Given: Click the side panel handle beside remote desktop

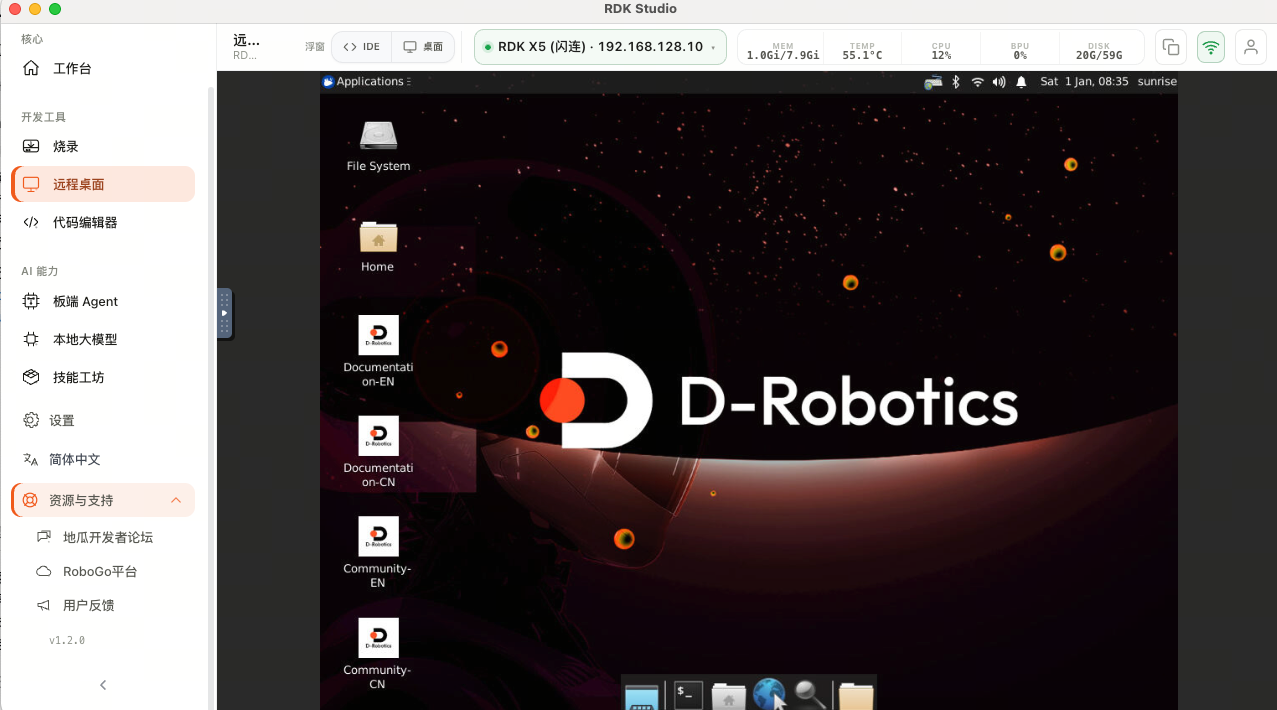Looking at the screenshot, I should click(x=225, y=313).
